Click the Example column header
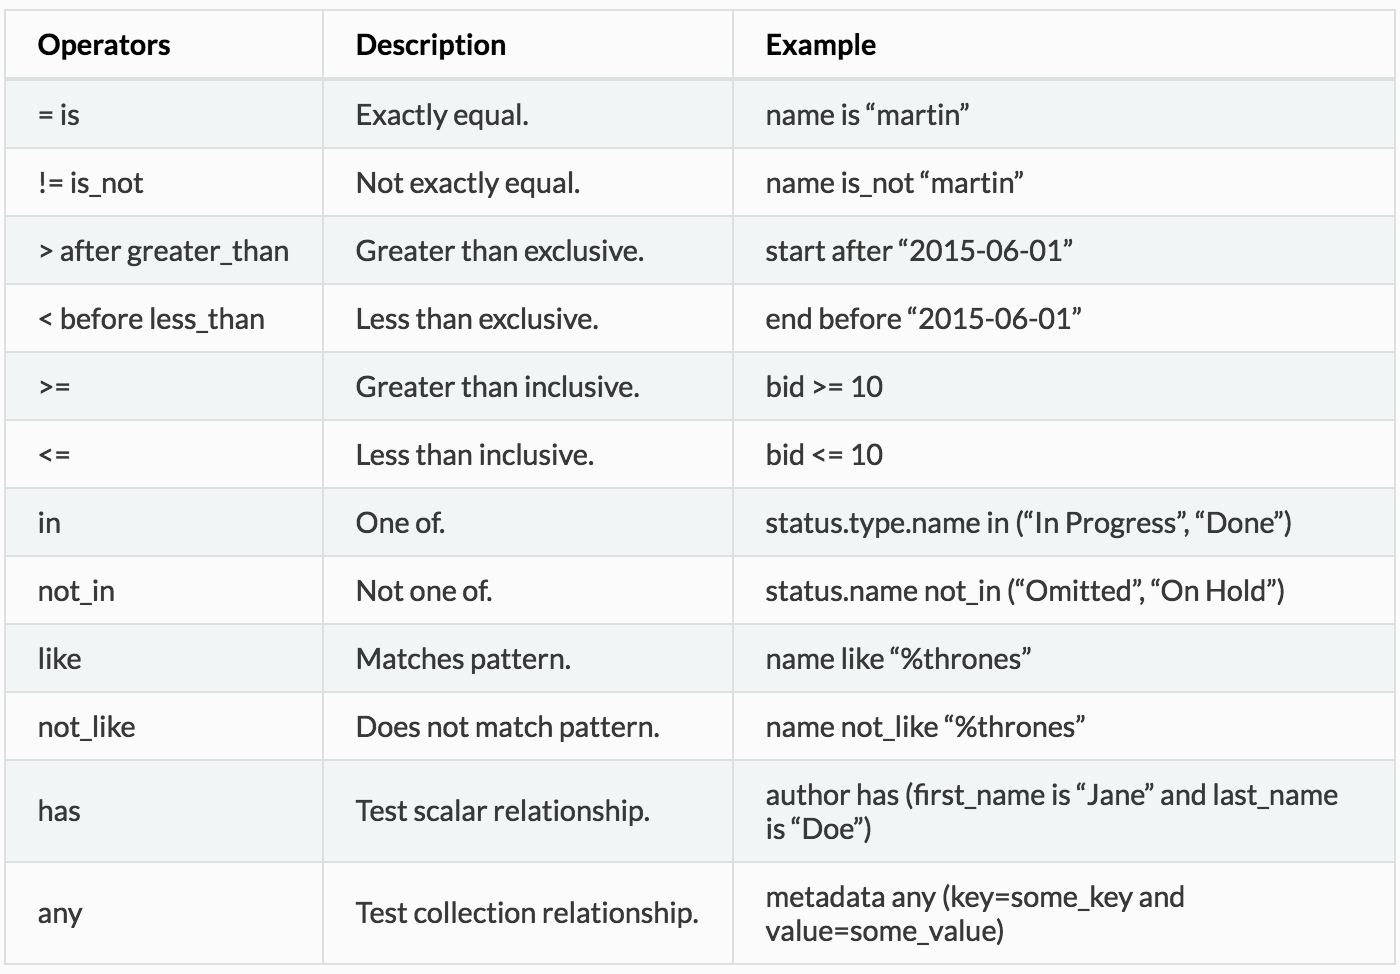Image resolution: width=1400 pixels, height=974 pixels. (x=821, y=45)
